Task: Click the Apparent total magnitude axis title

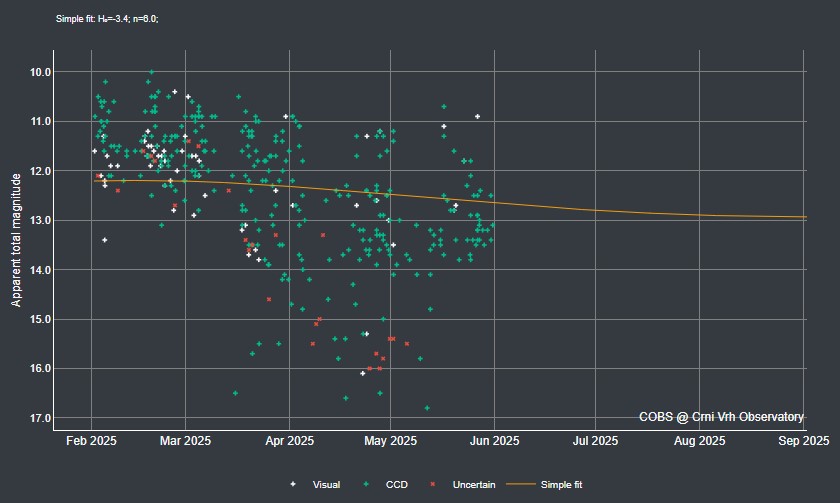Action: [x=16, y=240]
